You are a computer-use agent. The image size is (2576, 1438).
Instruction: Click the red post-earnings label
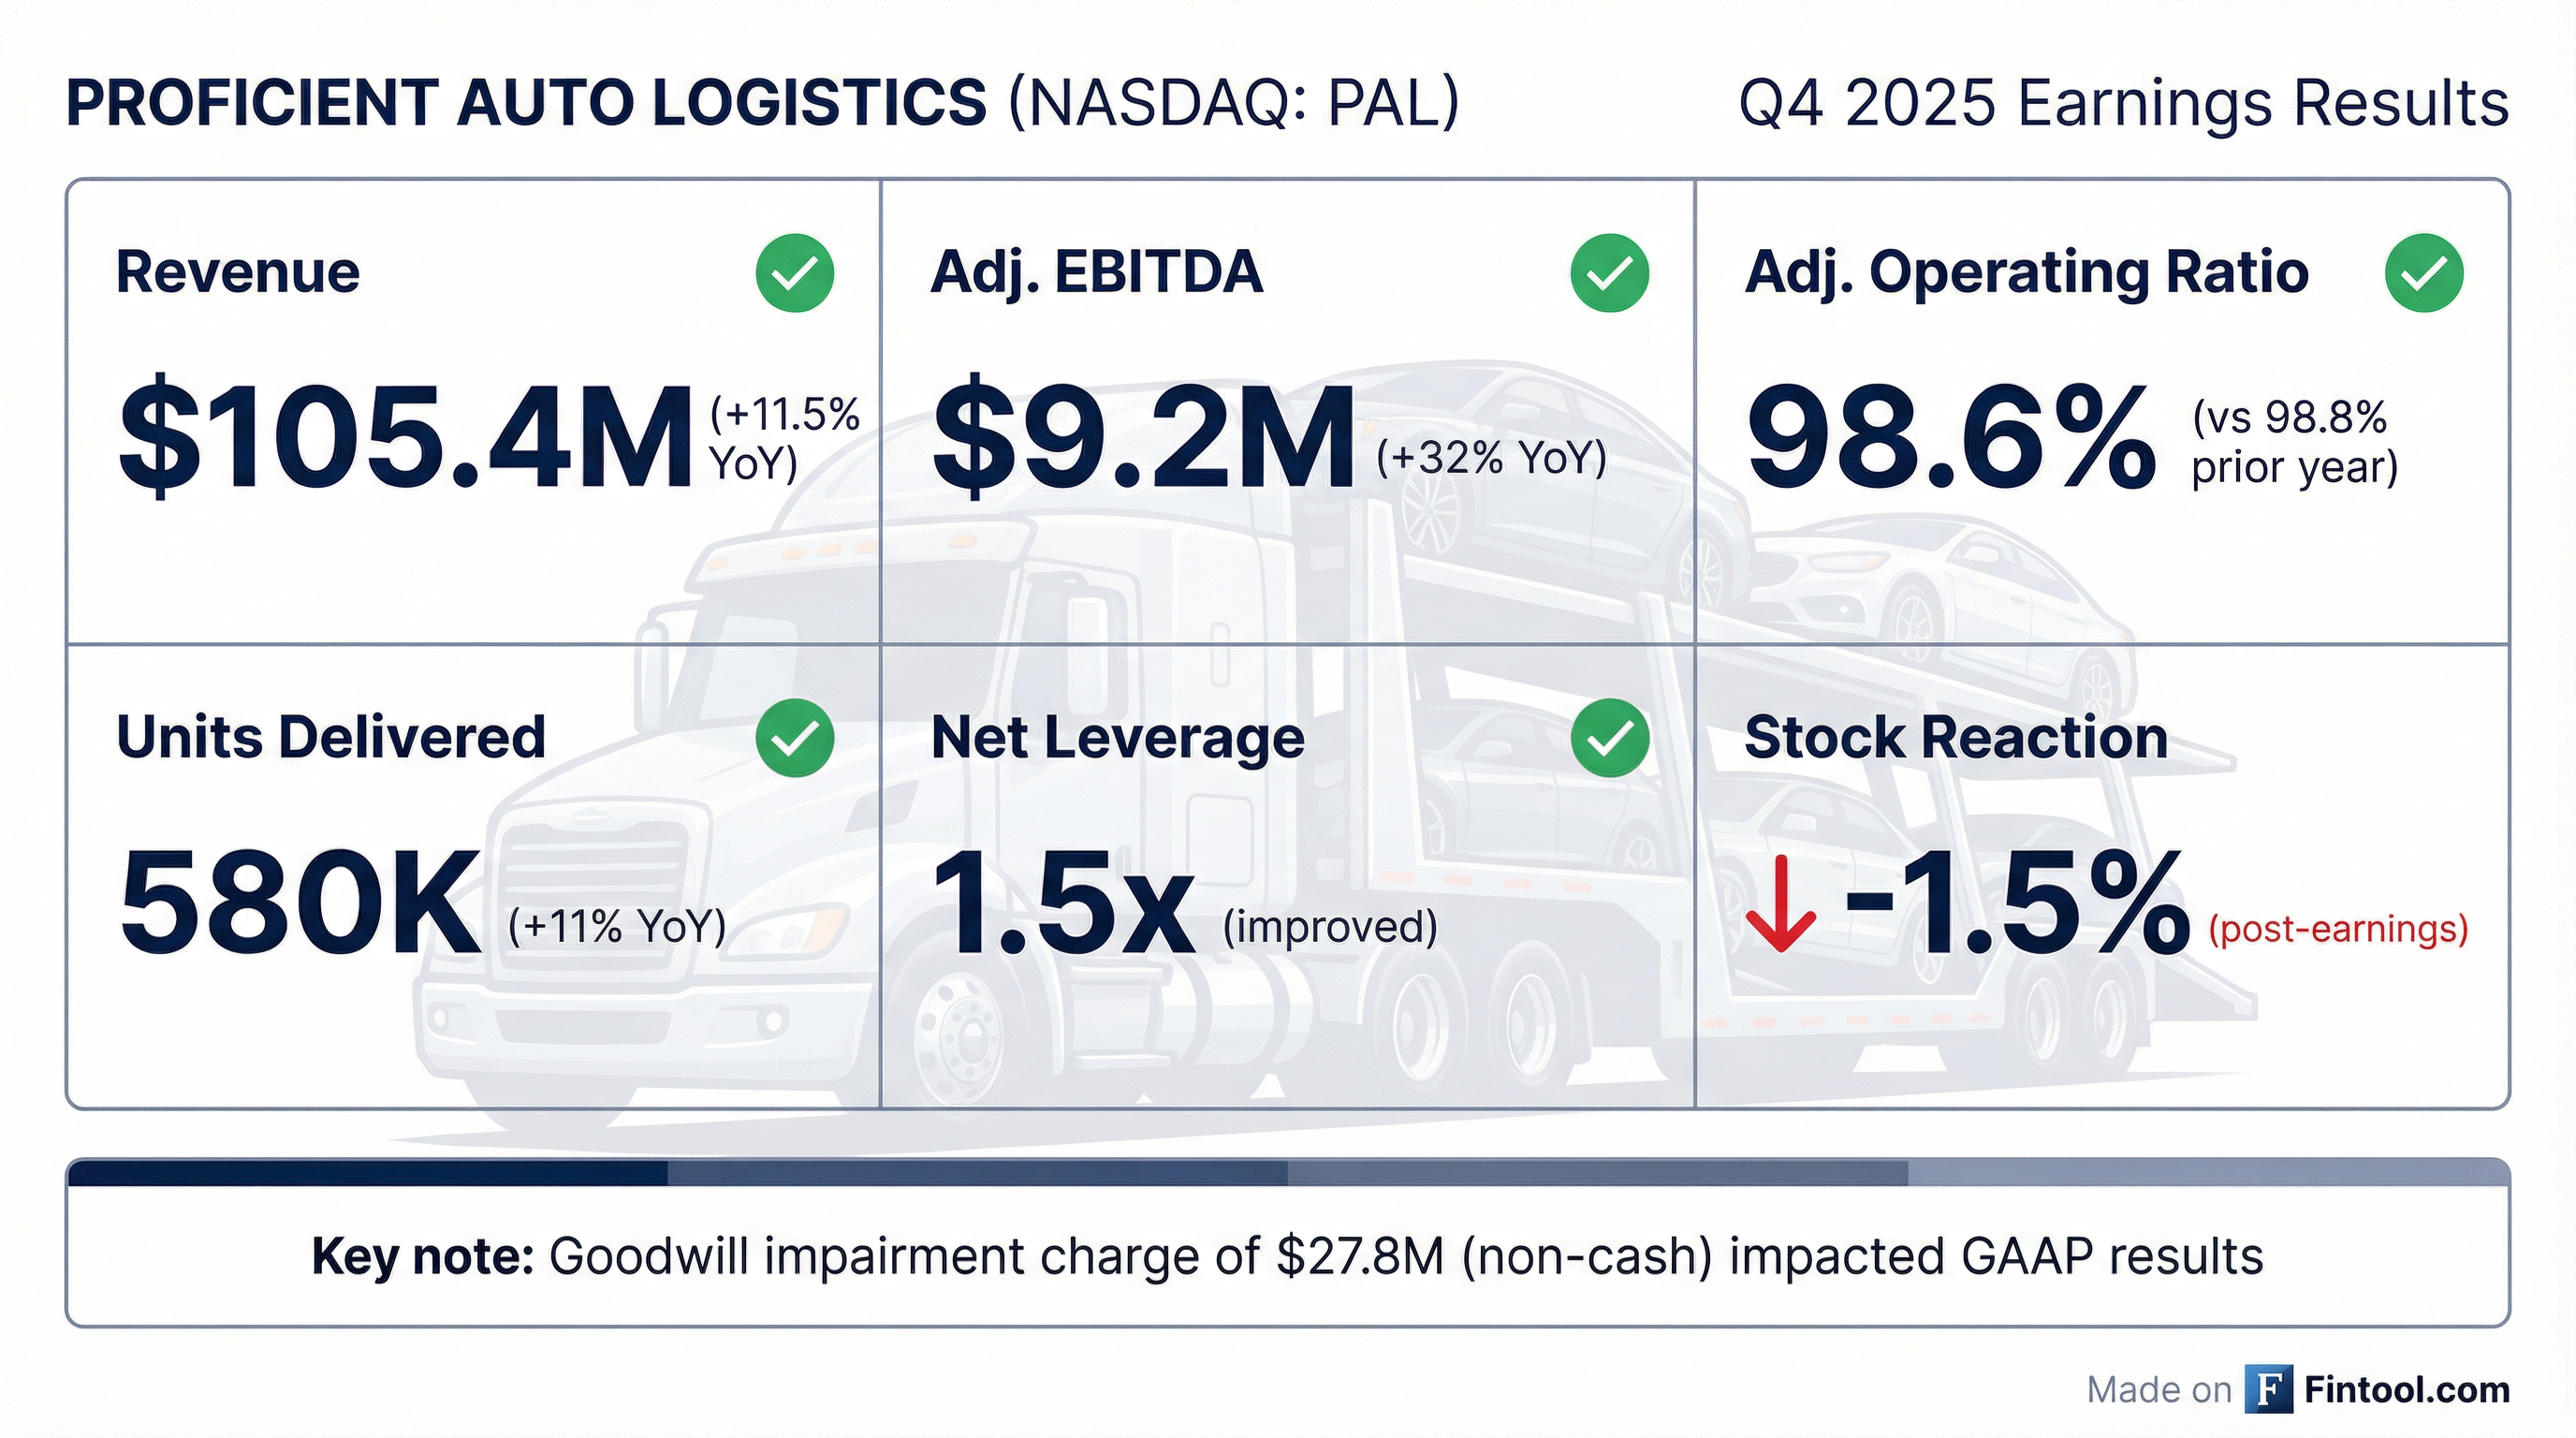tap(2338, 929)
